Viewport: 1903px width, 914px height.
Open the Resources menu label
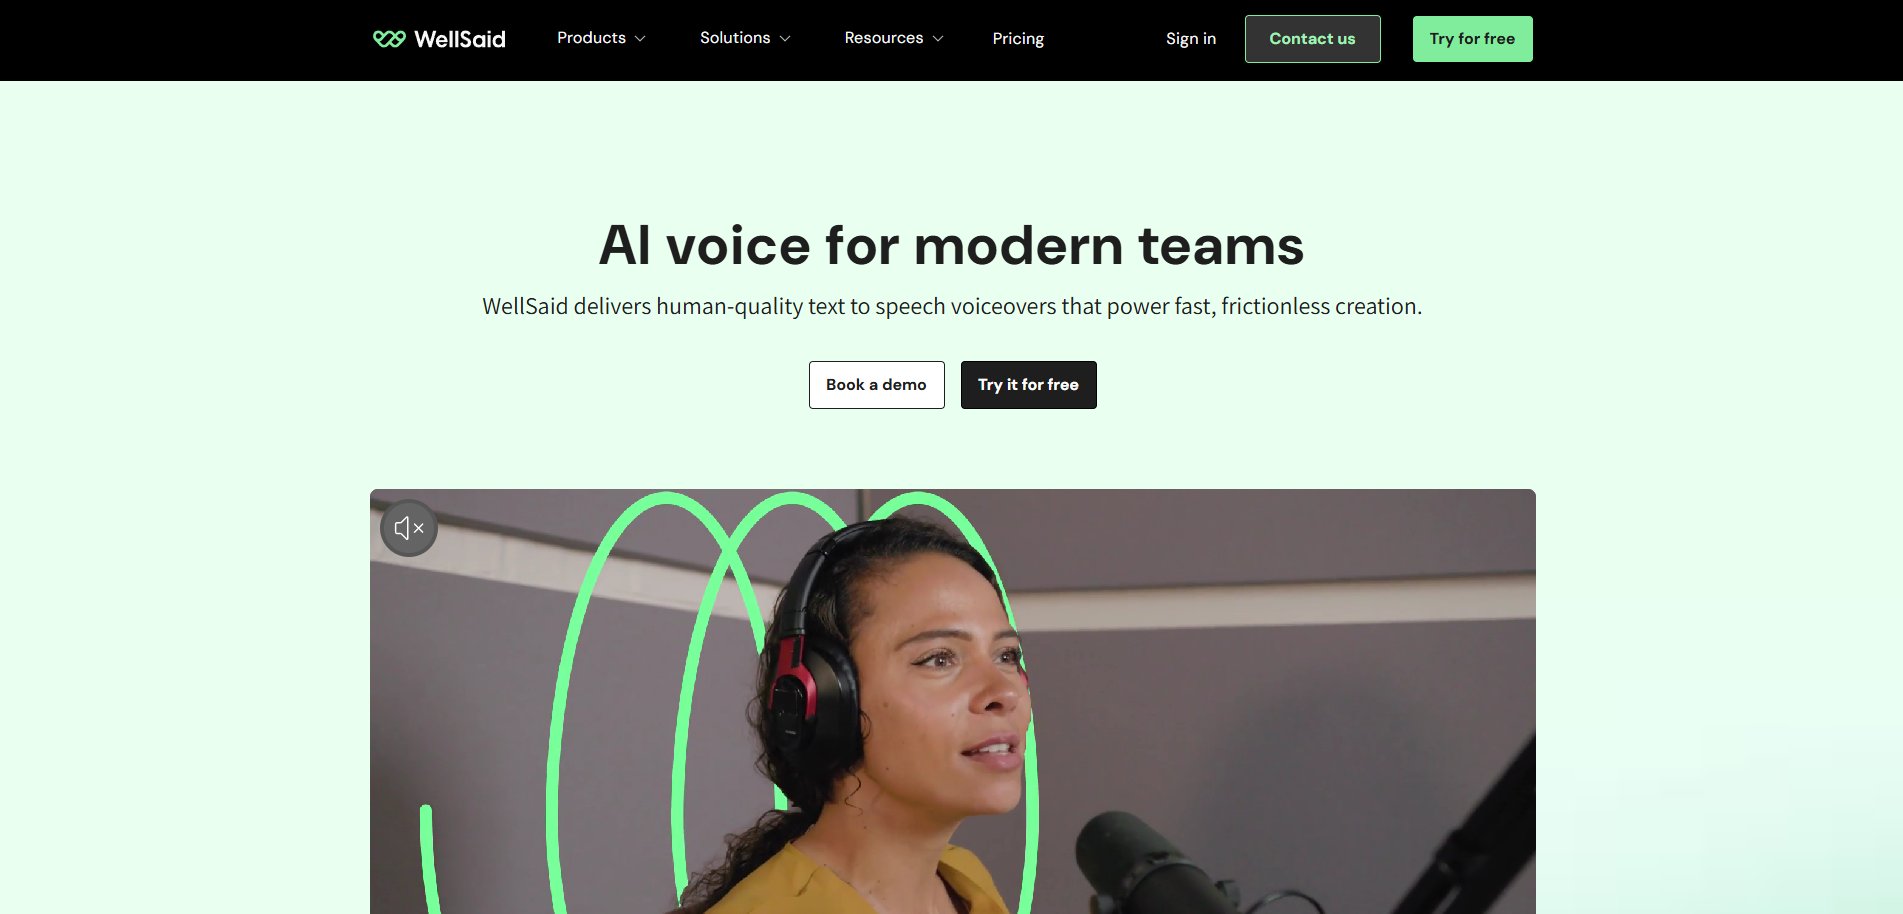point(884,38)
